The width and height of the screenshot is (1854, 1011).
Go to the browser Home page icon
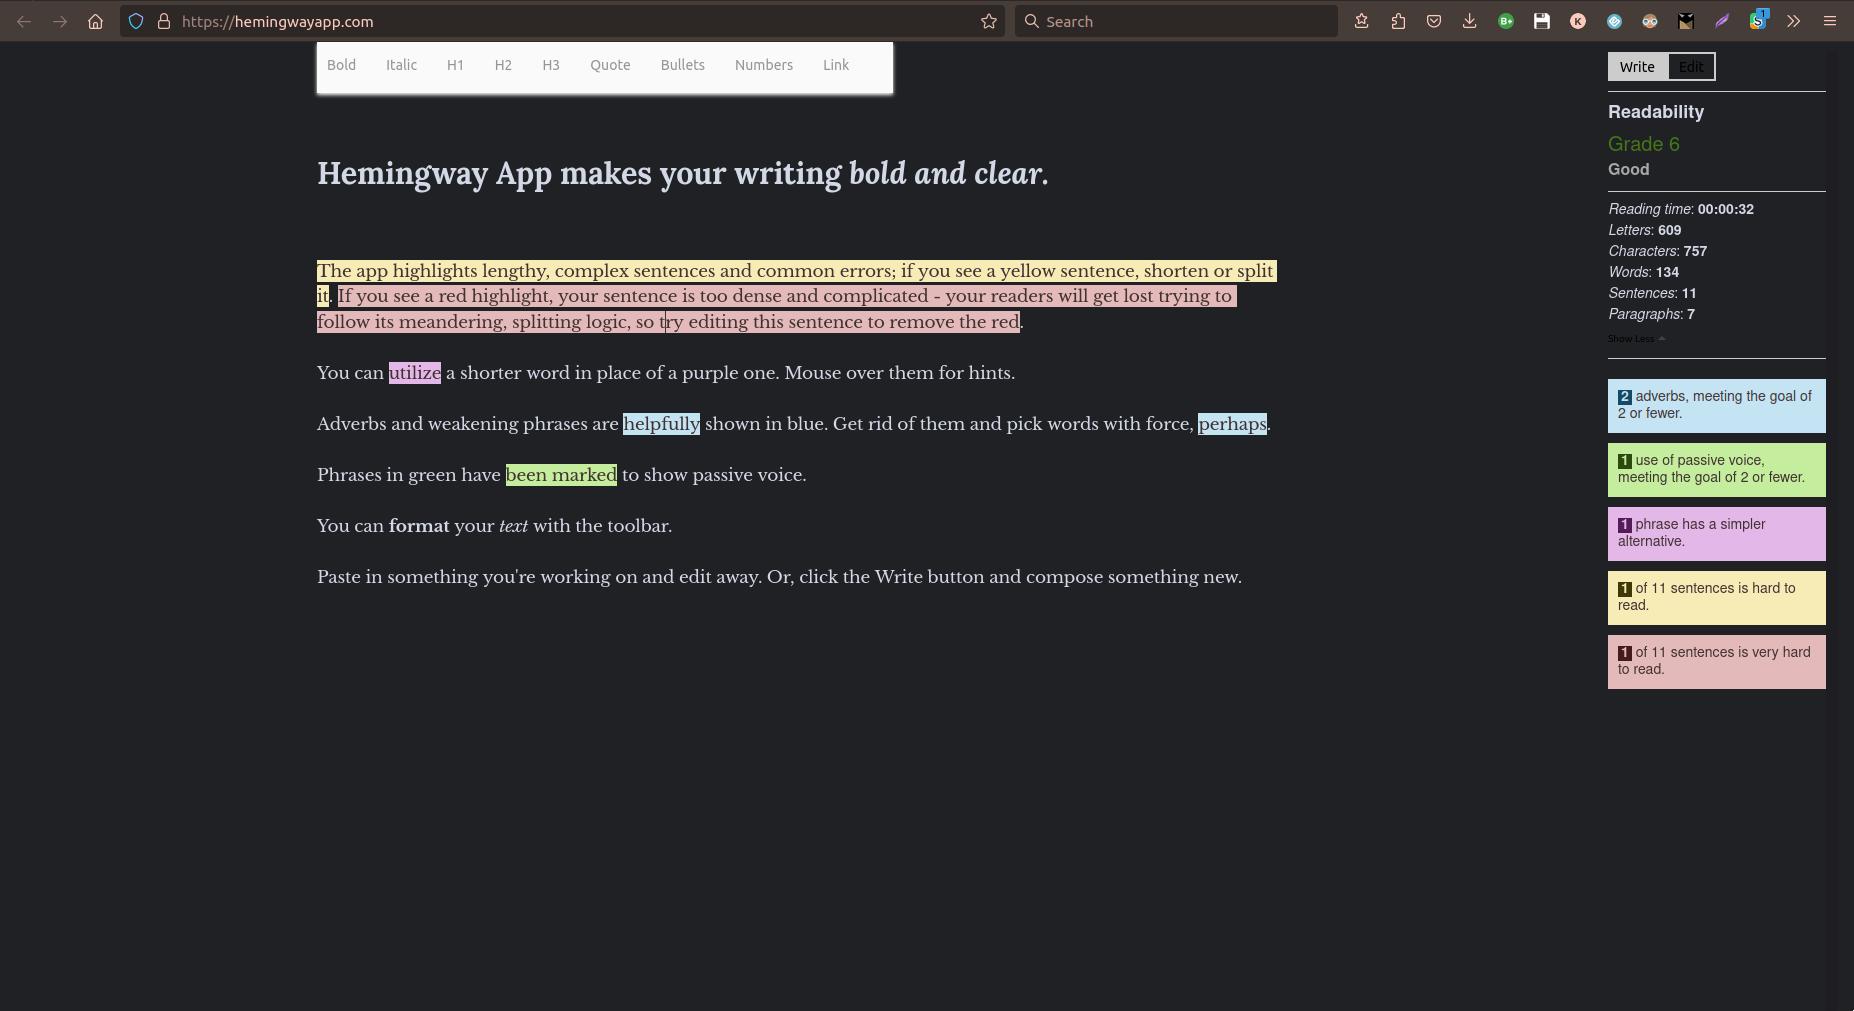pyautogui.click(x=95, y=21)
